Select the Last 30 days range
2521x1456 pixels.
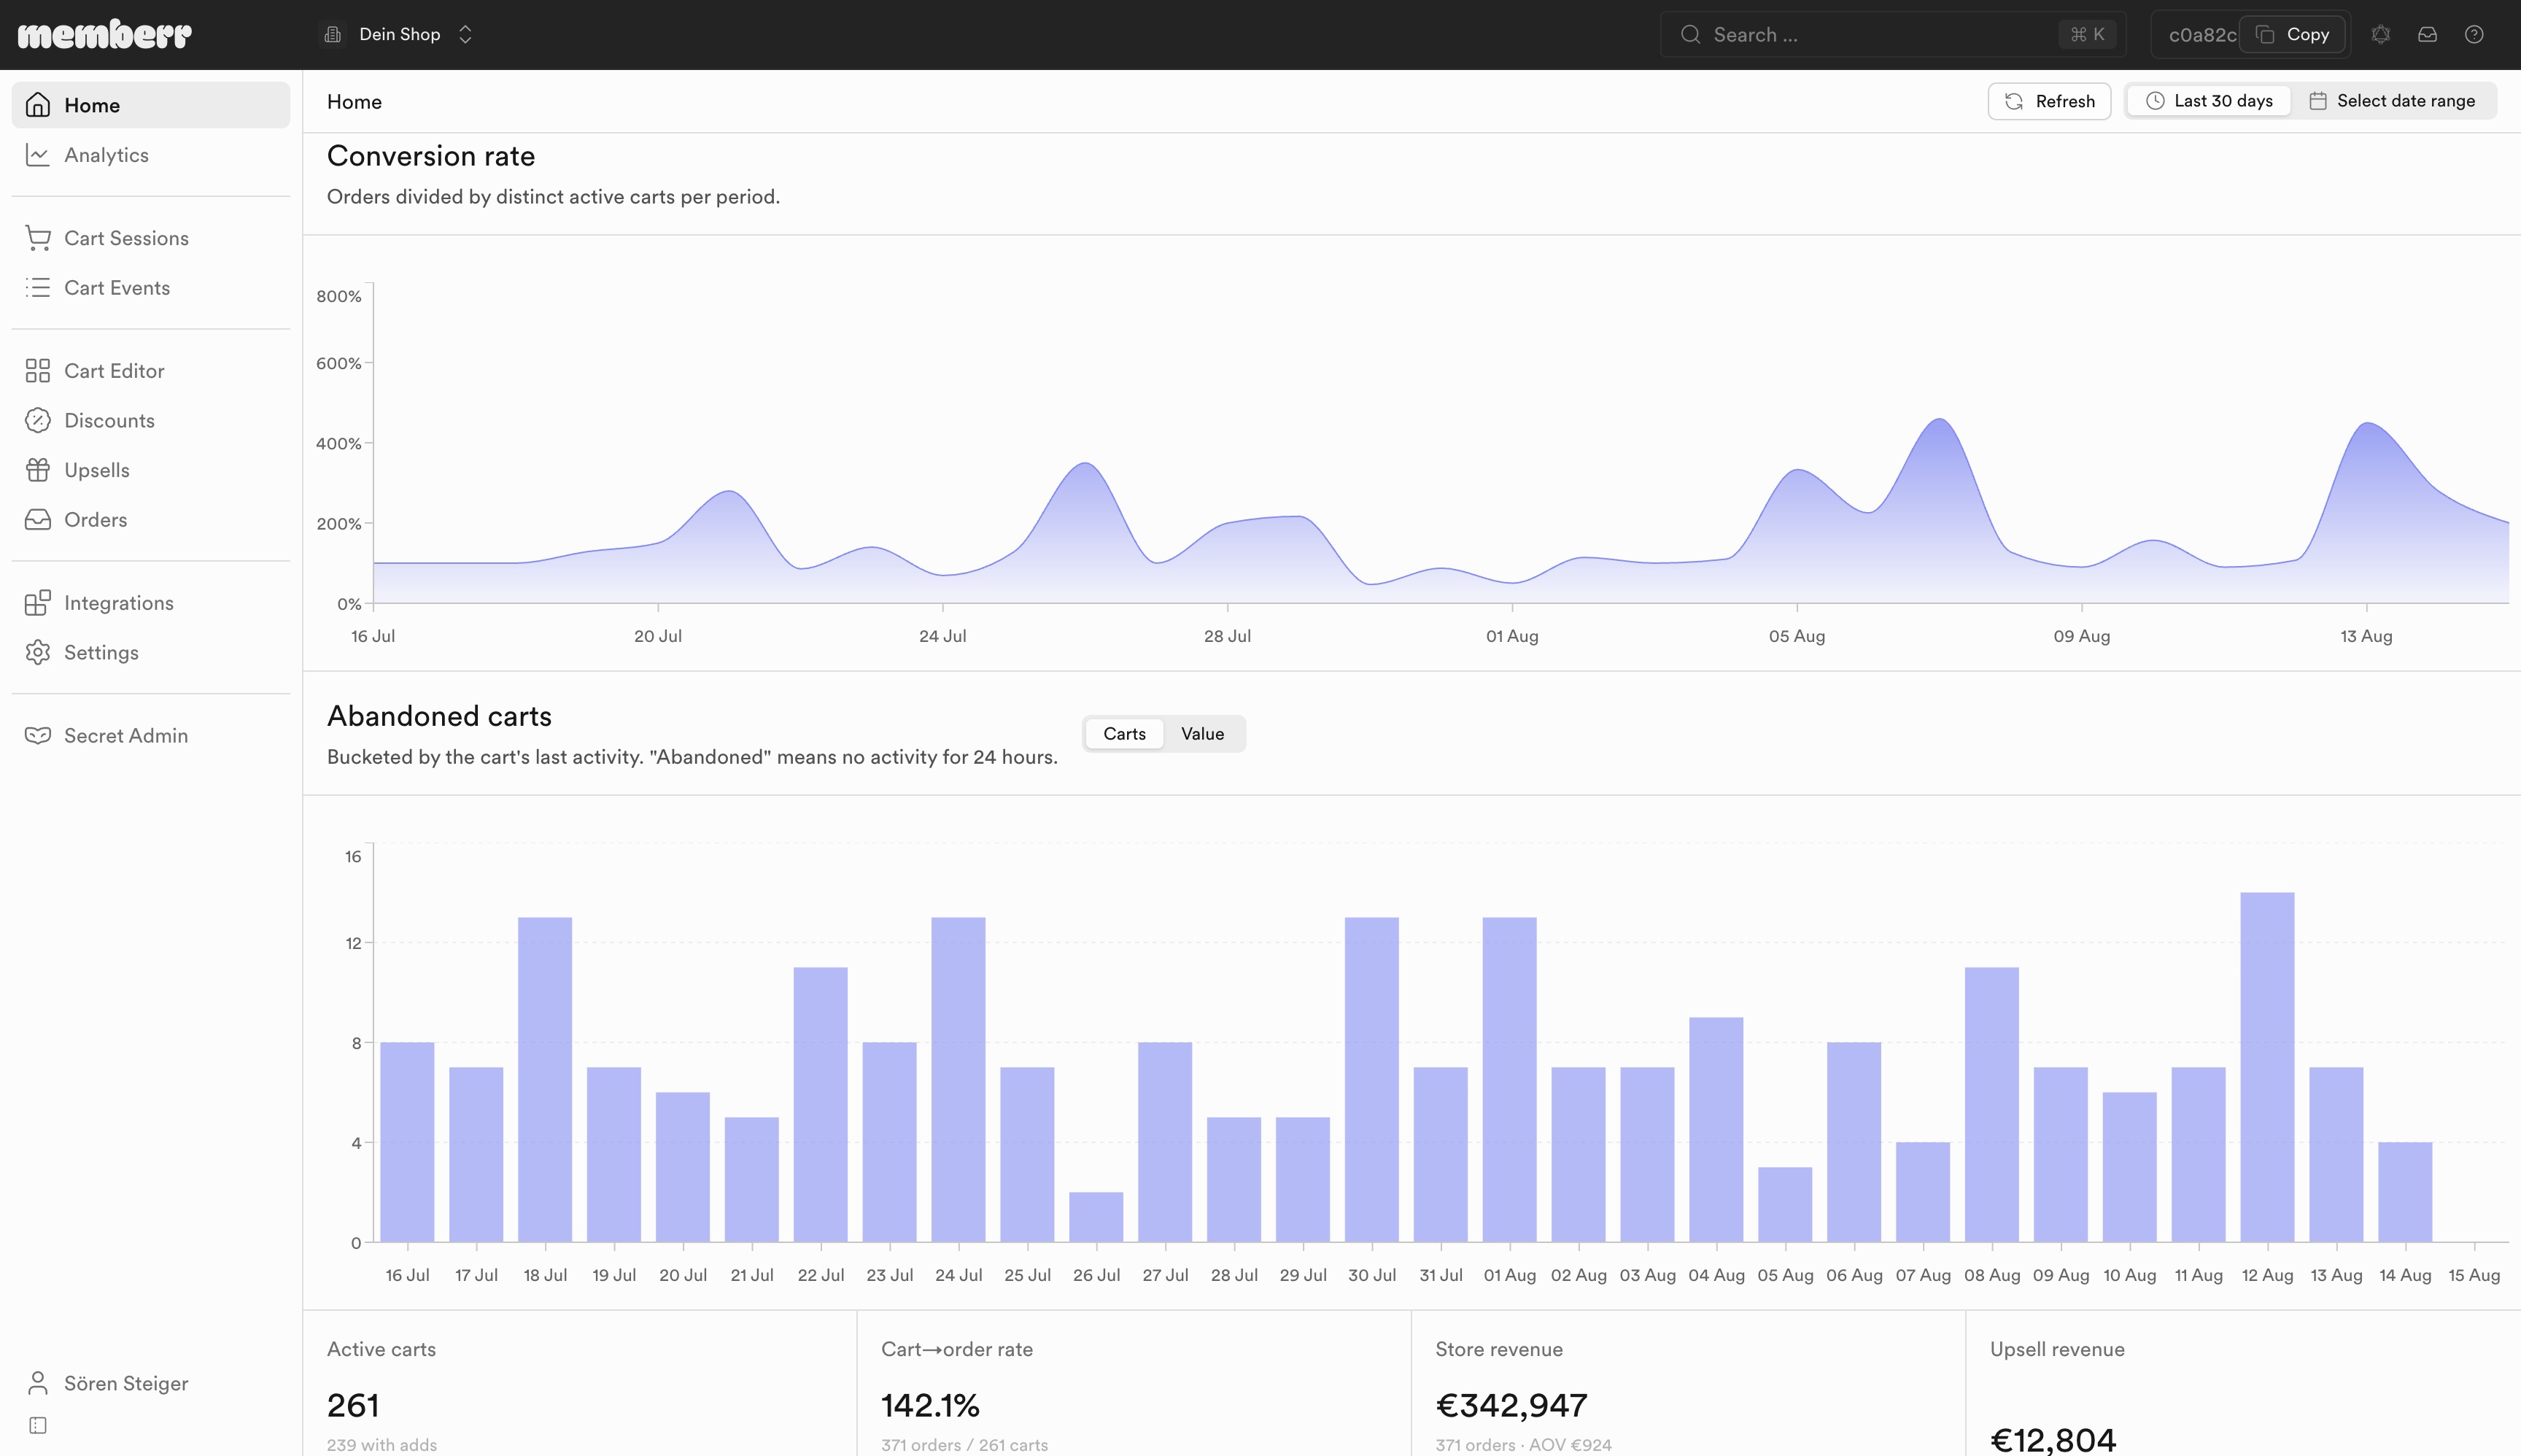tap(2209, 101)
